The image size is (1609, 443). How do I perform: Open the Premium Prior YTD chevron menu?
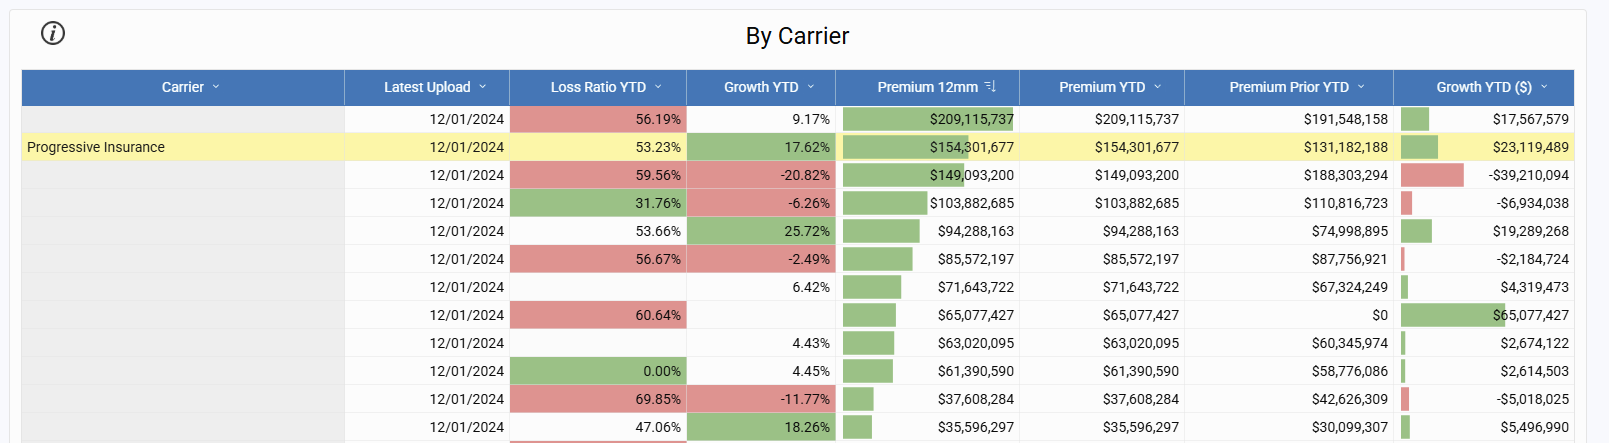(1361, 87)
